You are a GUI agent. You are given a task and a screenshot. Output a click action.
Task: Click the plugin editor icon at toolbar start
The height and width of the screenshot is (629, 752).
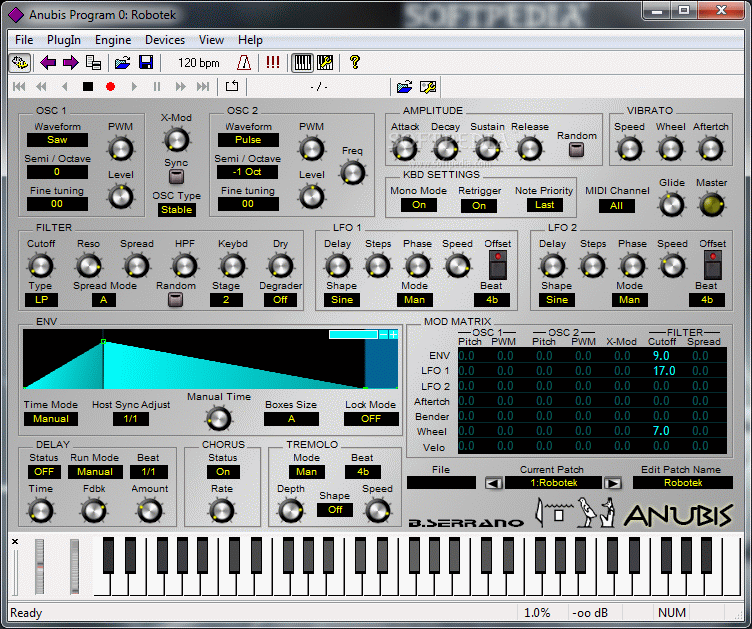pos(20,63)
